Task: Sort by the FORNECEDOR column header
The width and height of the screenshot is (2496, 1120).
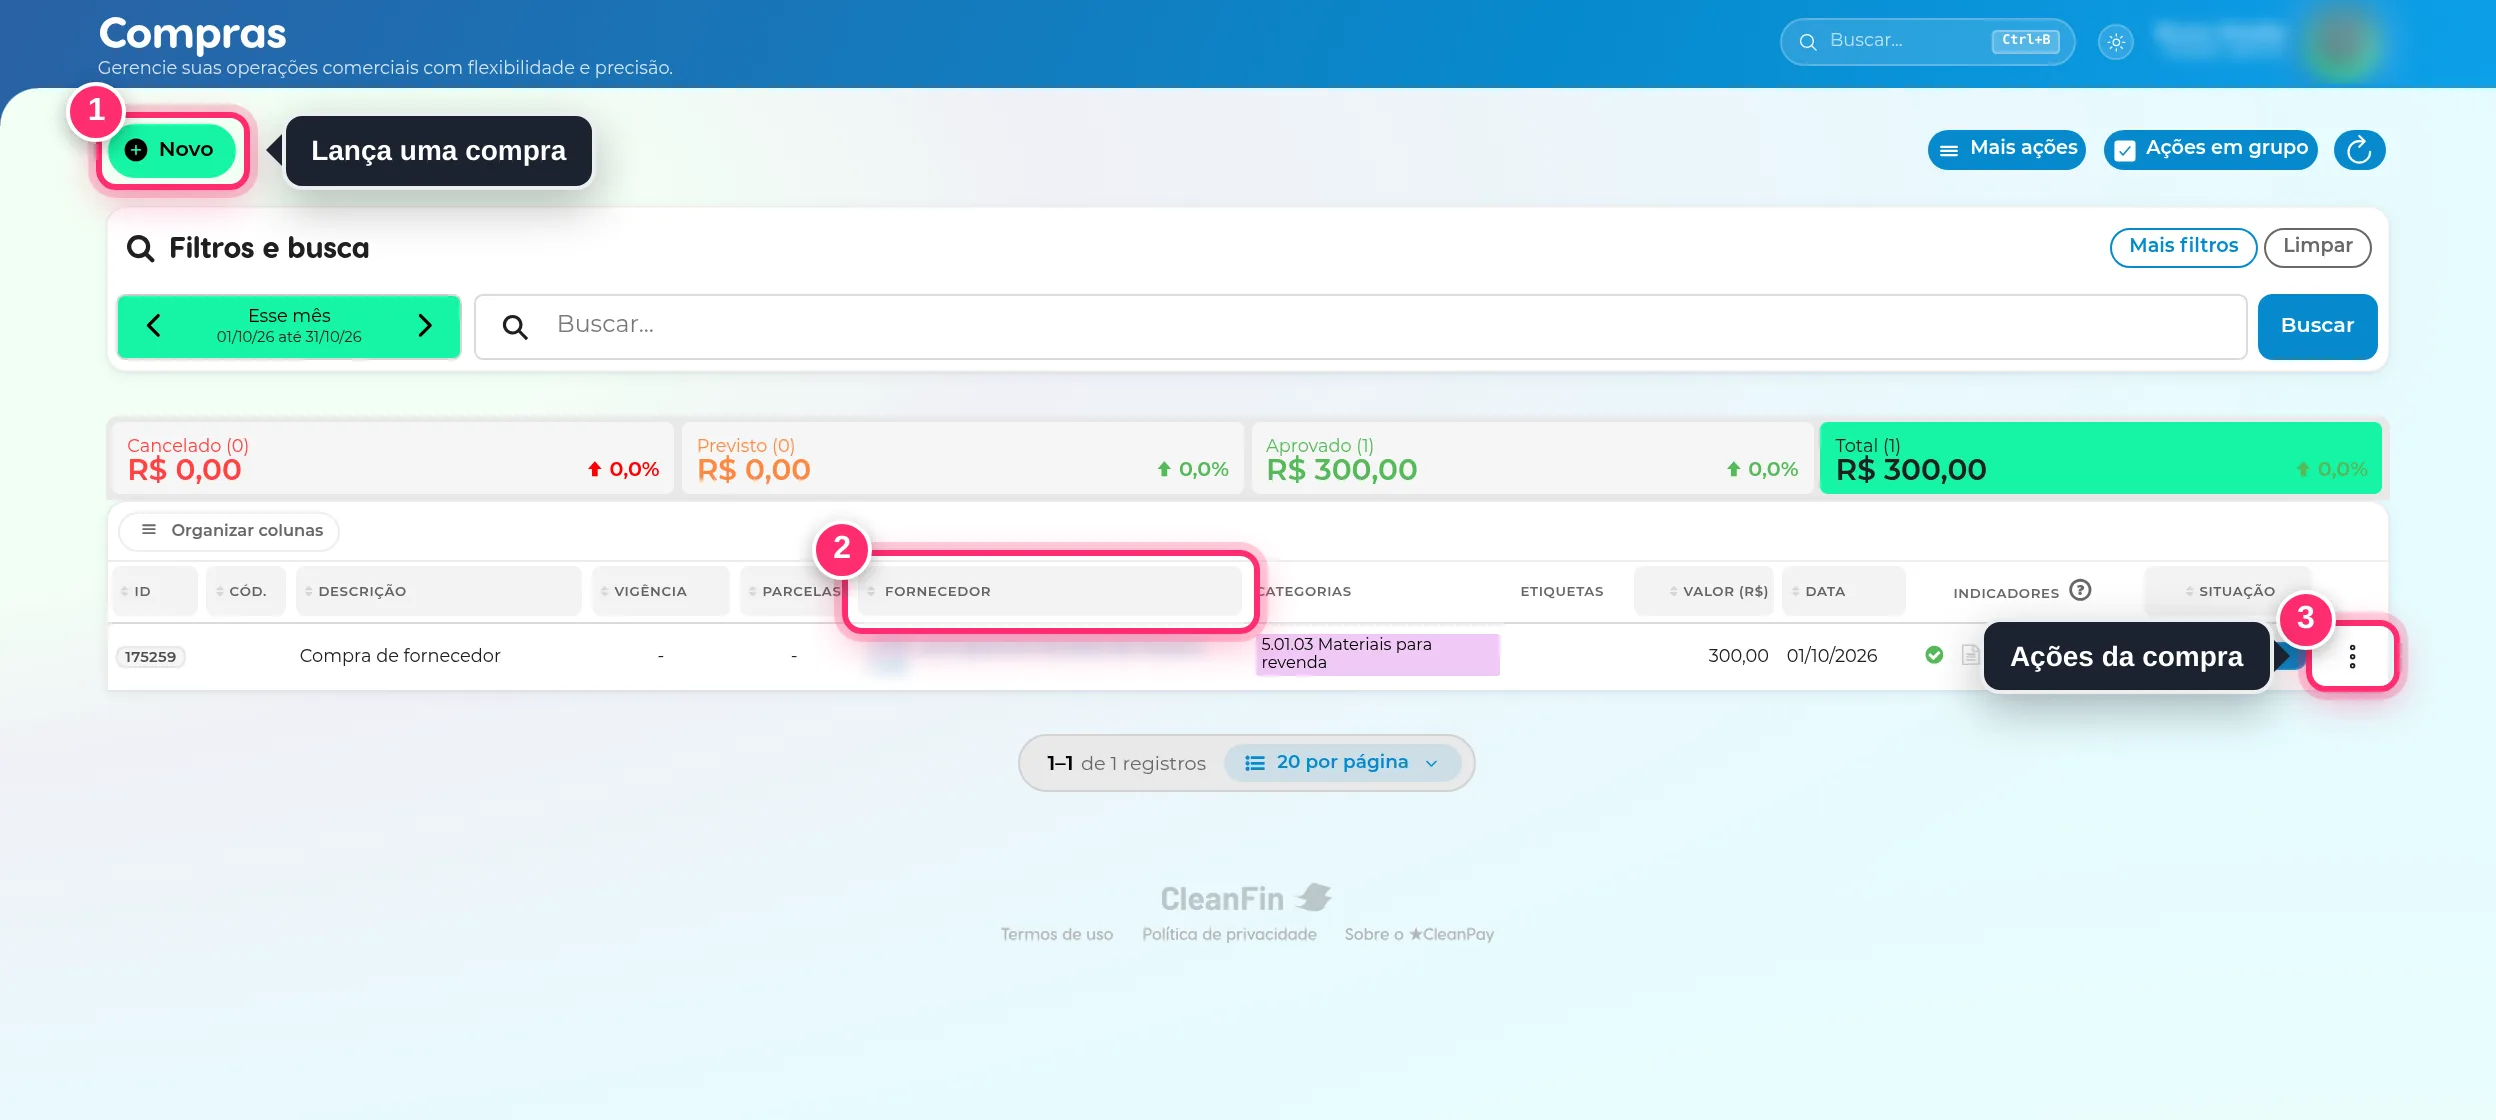Action: pos(1049,591)
